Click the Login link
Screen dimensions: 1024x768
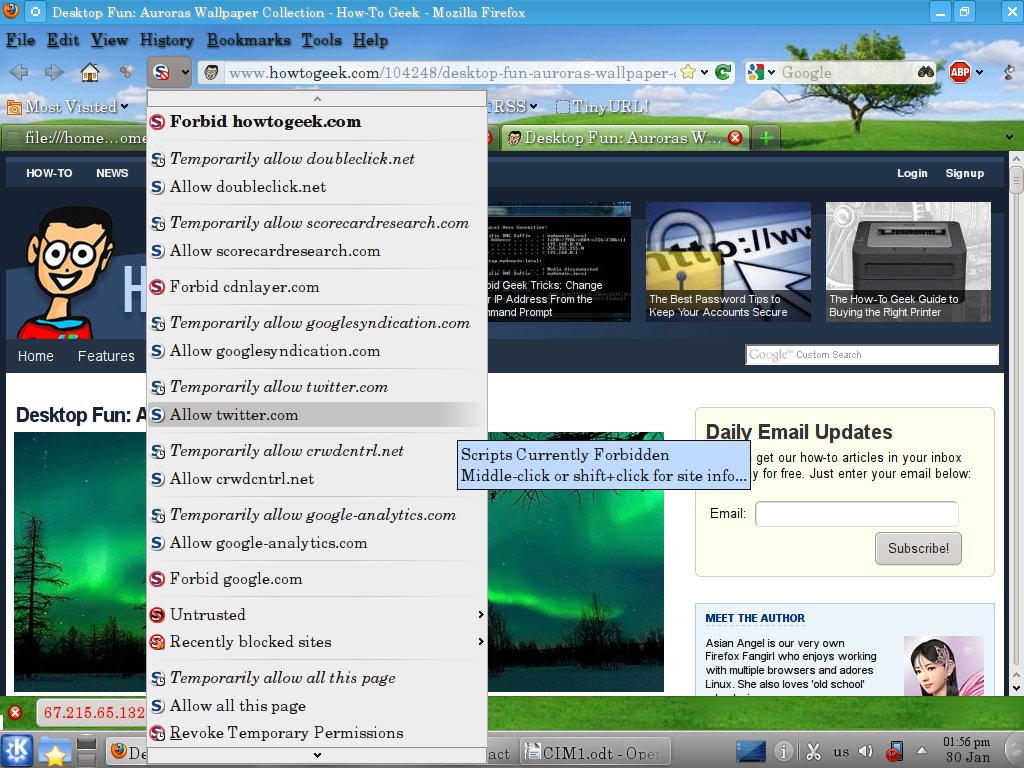coord(912,173)
